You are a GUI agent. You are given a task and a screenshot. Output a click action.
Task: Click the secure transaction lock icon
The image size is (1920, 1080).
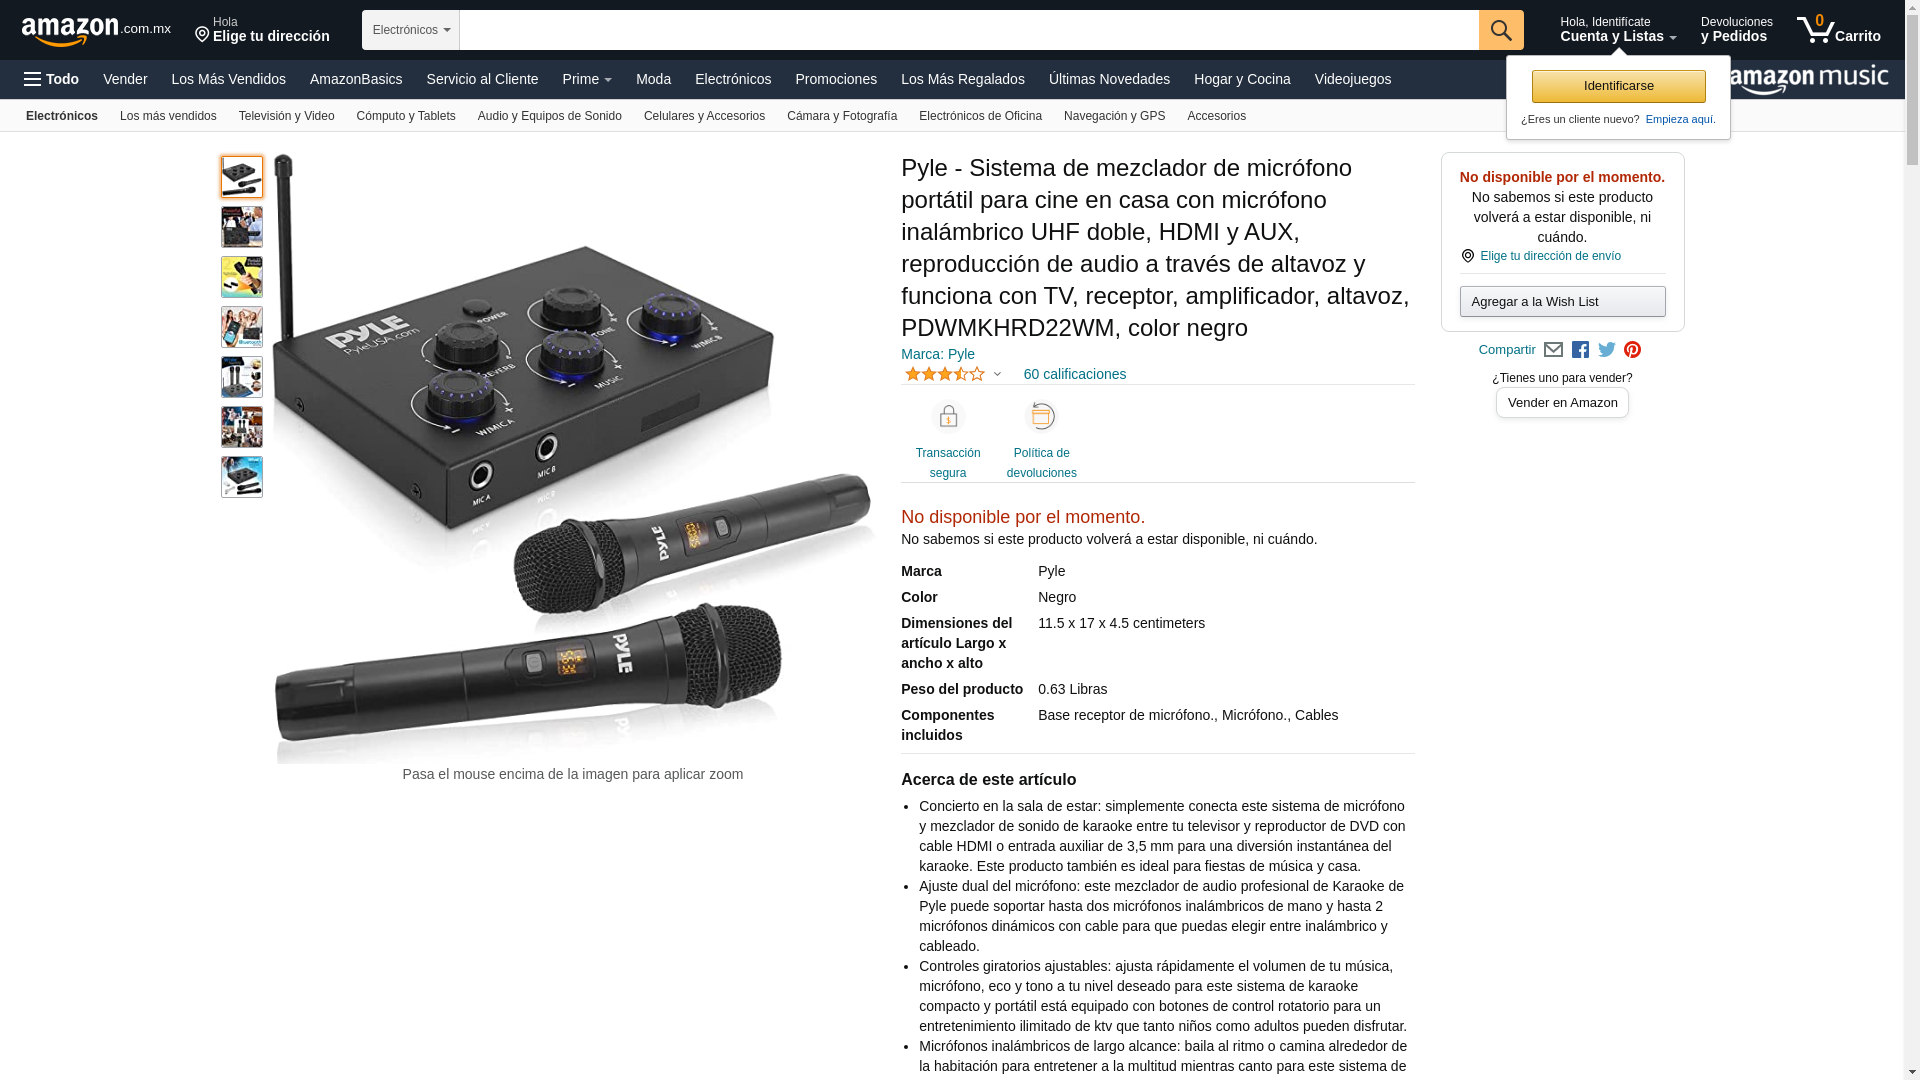point(948,416)
